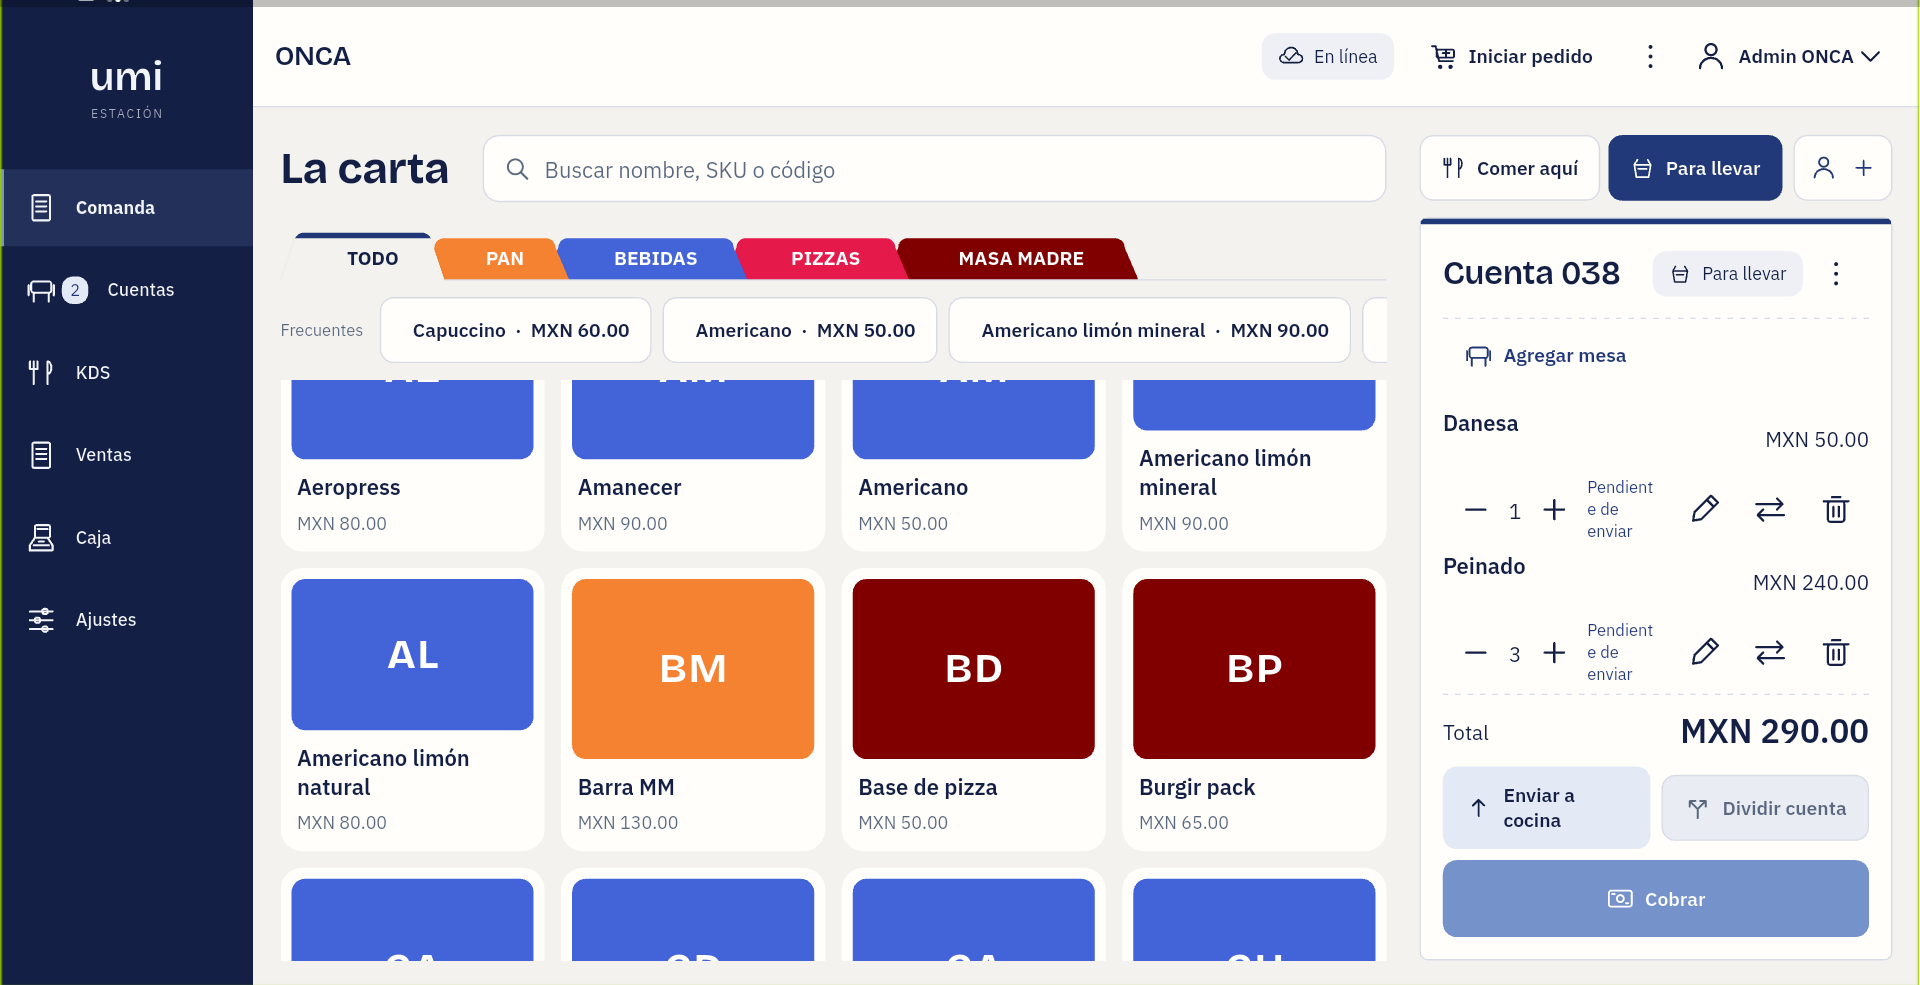Open Cuentas in the sidebar

pyautogui.click(x=127, y=290)
